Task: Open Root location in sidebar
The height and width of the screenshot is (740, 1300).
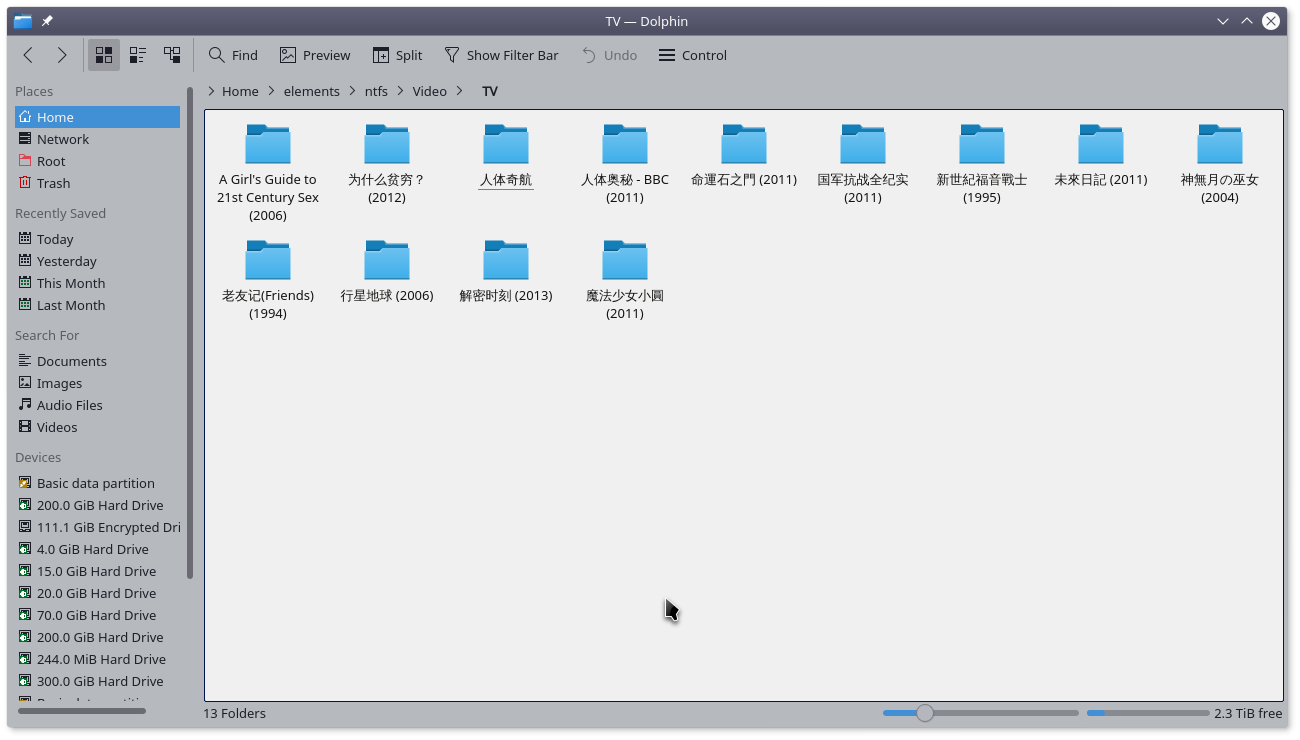Action: click(51, 161)
